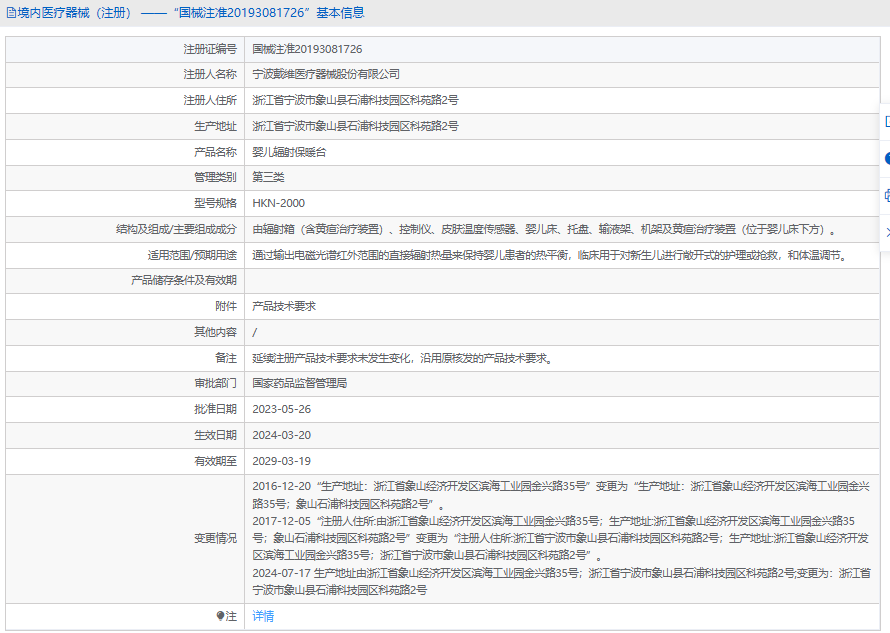The height and width of the screenshot is (633, 890).
Task: Click the 管理类别 field label
Action: [x=215, y=177]
